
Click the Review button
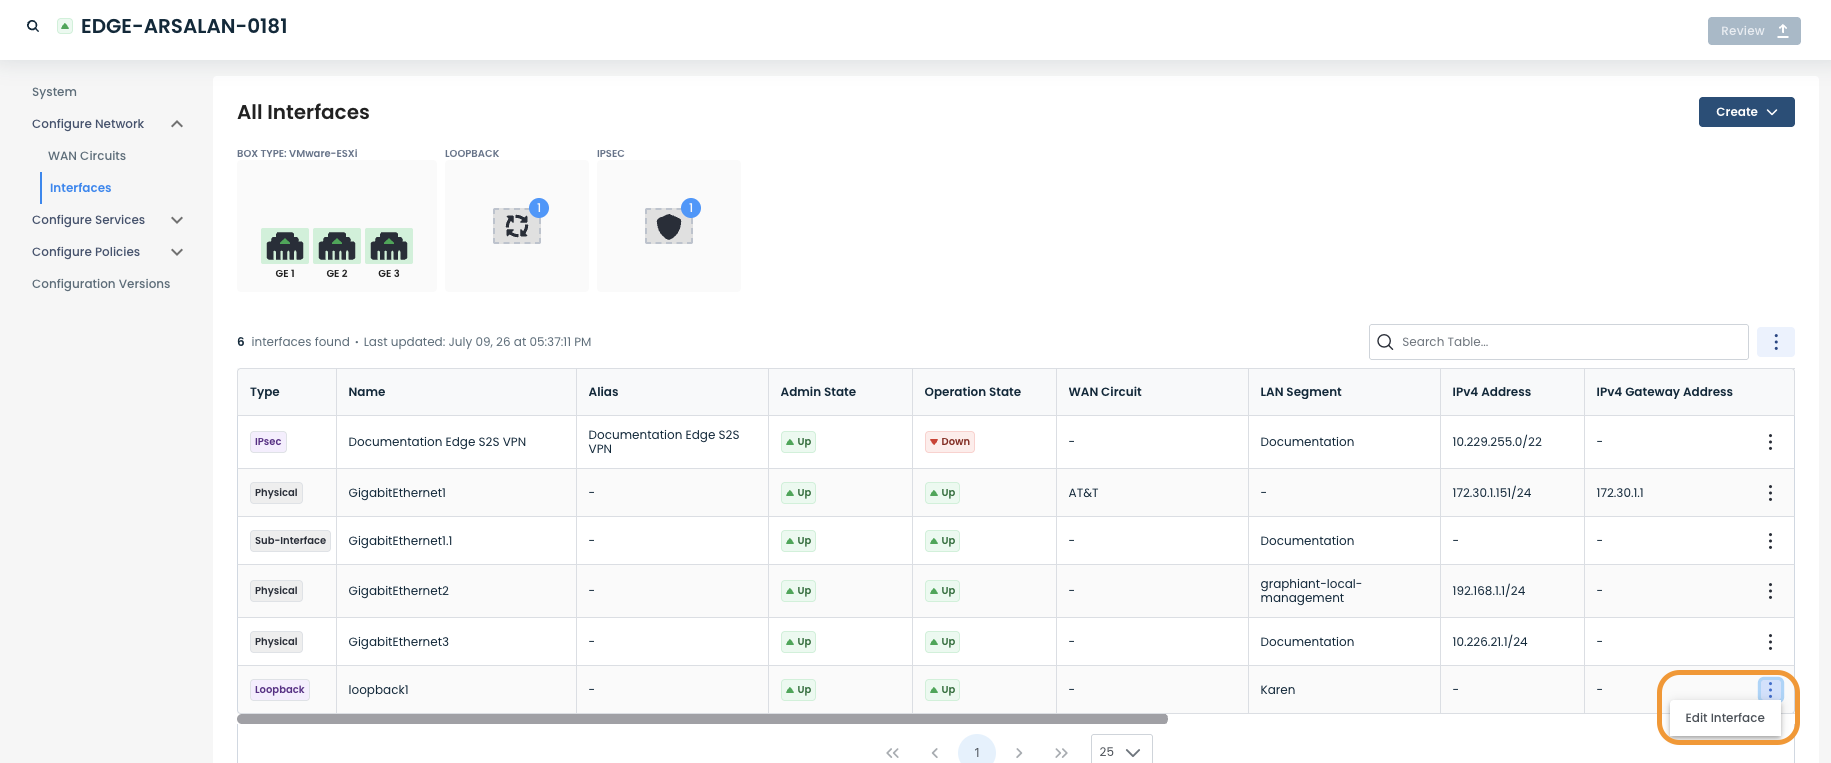pos(1754,31)
